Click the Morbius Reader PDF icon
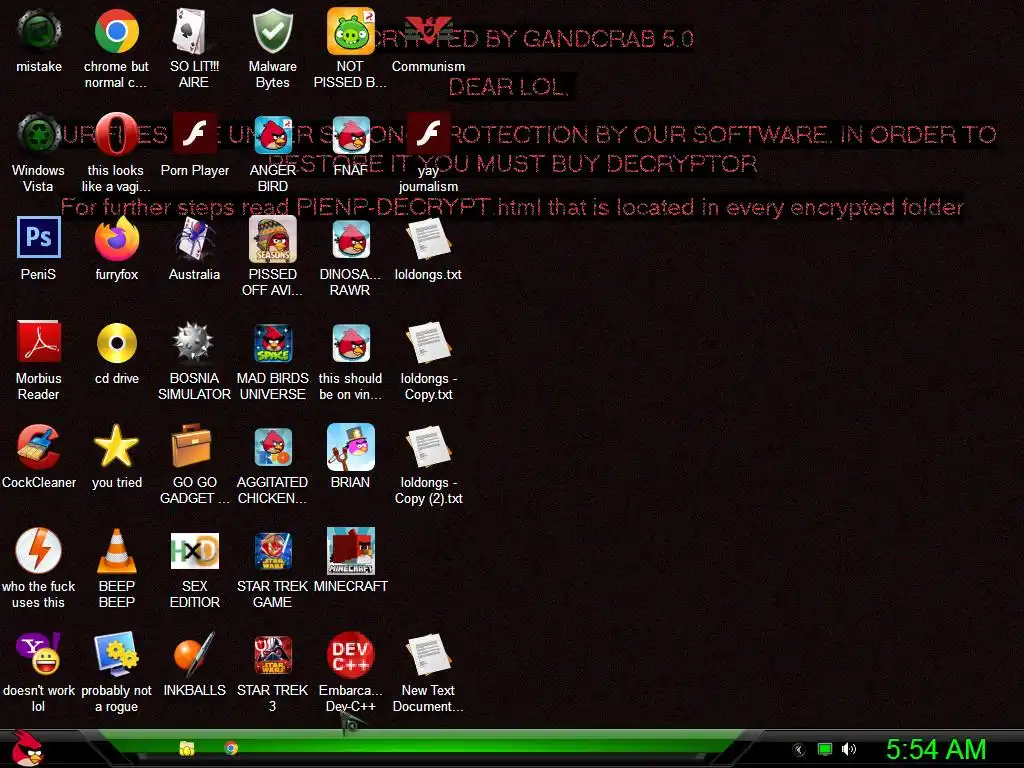This screenshot has height=768, width=1024. point(39,342)
